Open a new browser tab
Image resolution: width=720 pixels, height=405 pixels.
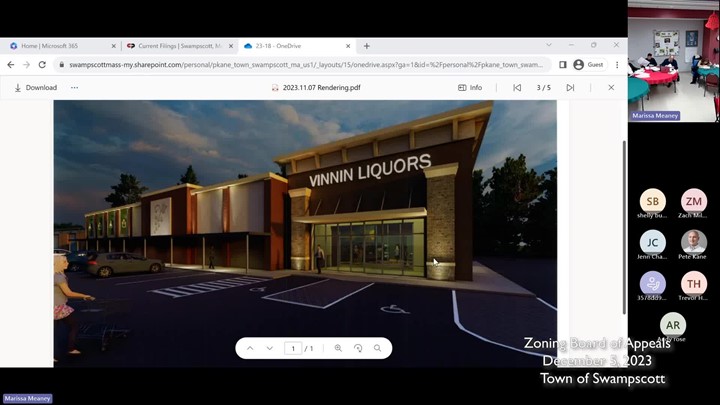pyautogui.click(x=366, y=46)
